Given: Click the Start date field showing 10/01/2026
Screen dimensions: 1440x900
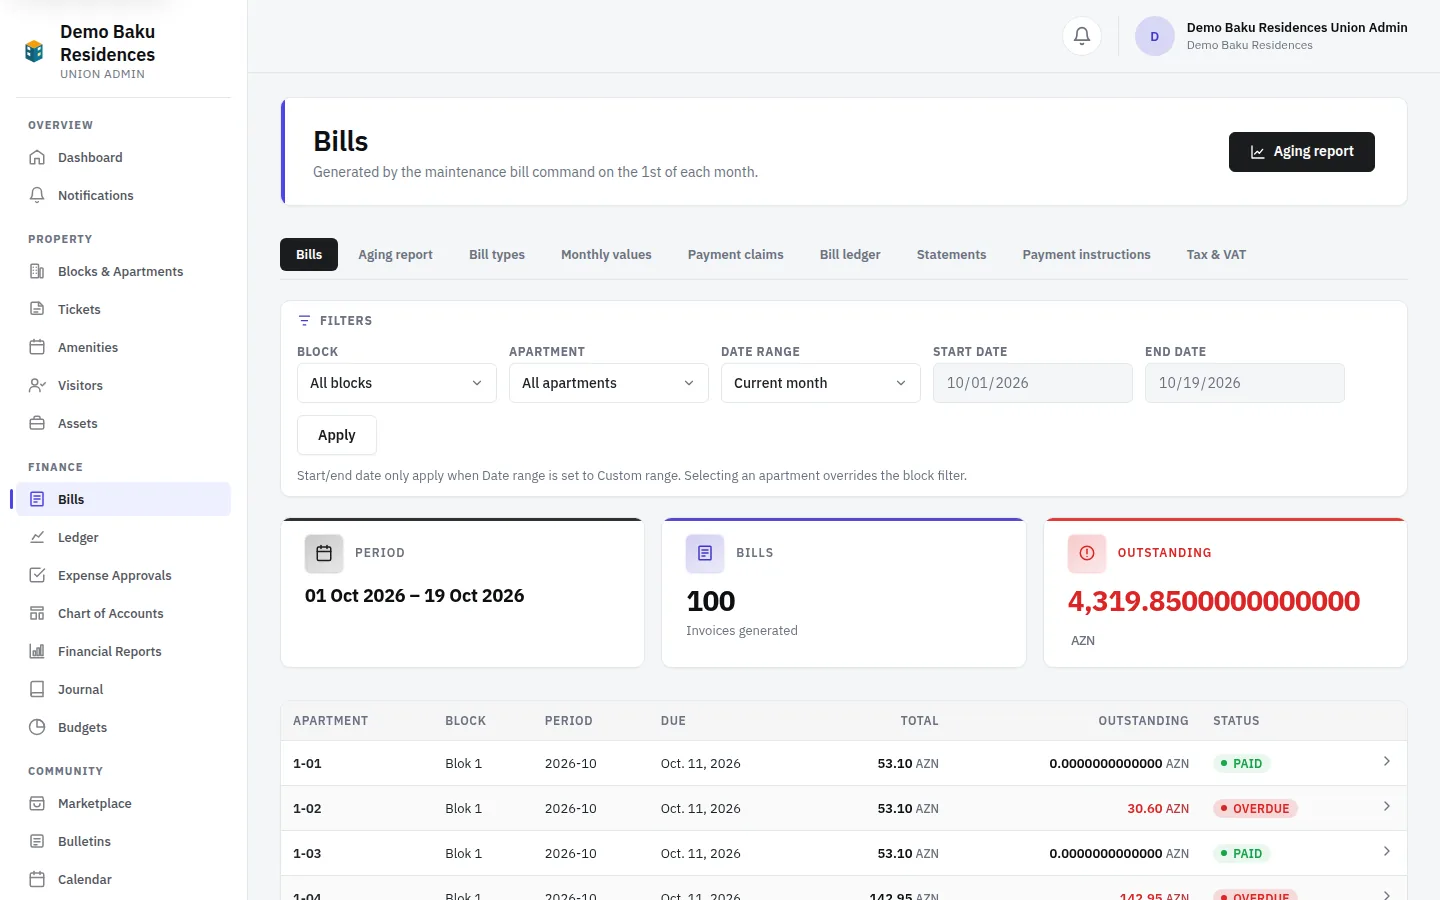Looking at the screenshot, I should 1033,383.
